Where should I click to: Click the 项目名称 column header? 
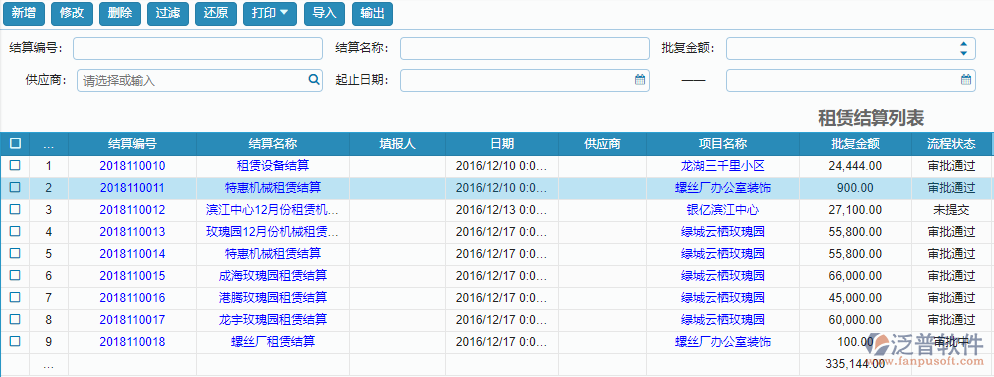tap(723, 144)
